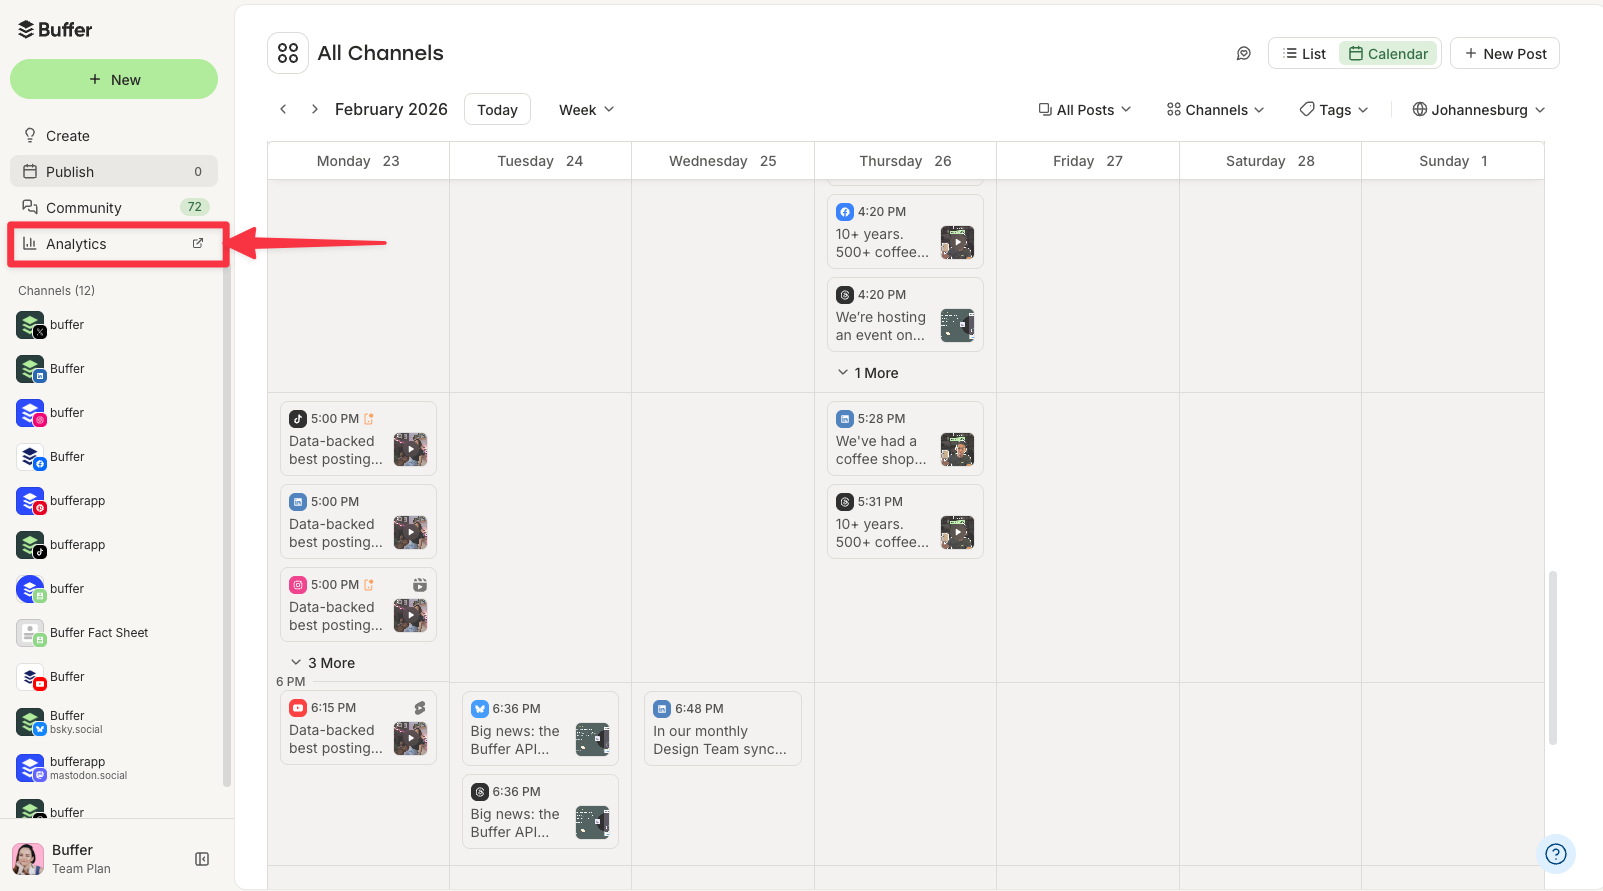
Task: Expand 1 More posts on Thursday
Action: pos(868,373)
